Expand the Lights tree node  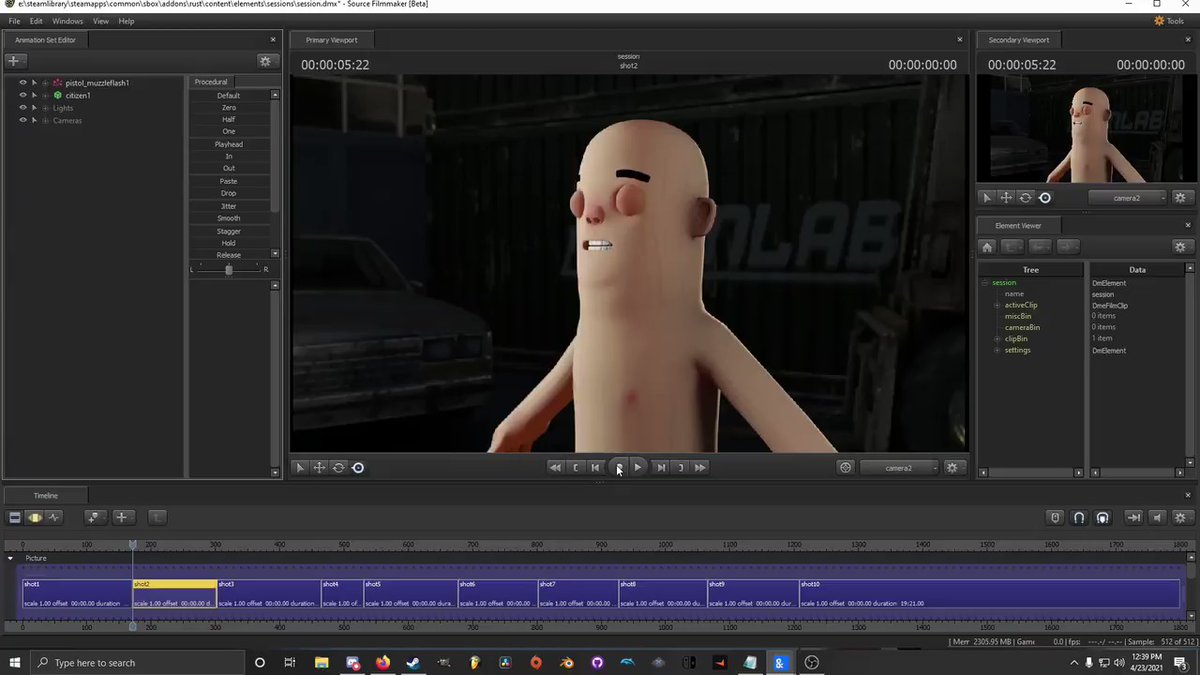click(45, 108)
